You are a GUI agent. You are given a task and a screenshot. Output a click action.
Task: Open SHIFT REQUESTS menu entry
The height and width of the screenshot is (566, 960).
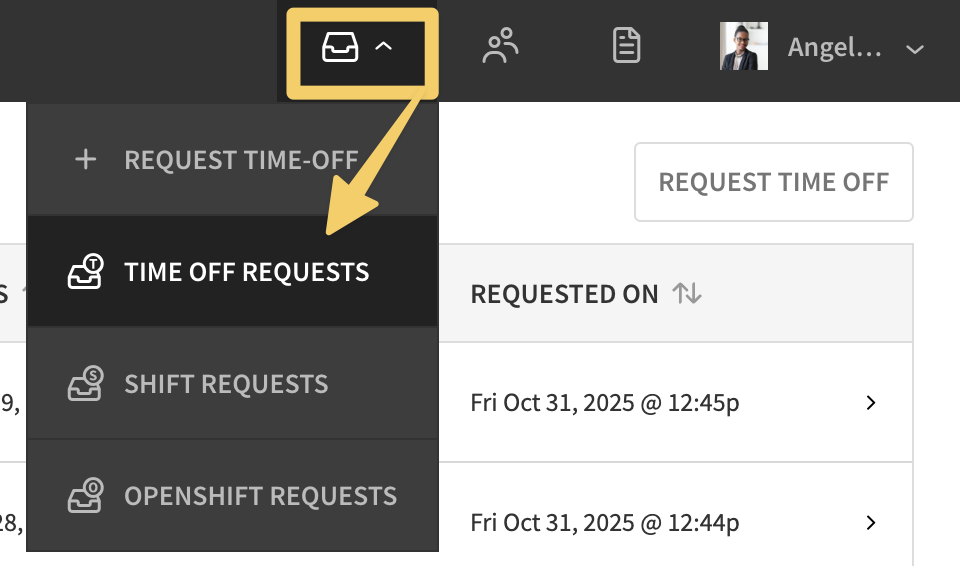(x=226, y=384)
